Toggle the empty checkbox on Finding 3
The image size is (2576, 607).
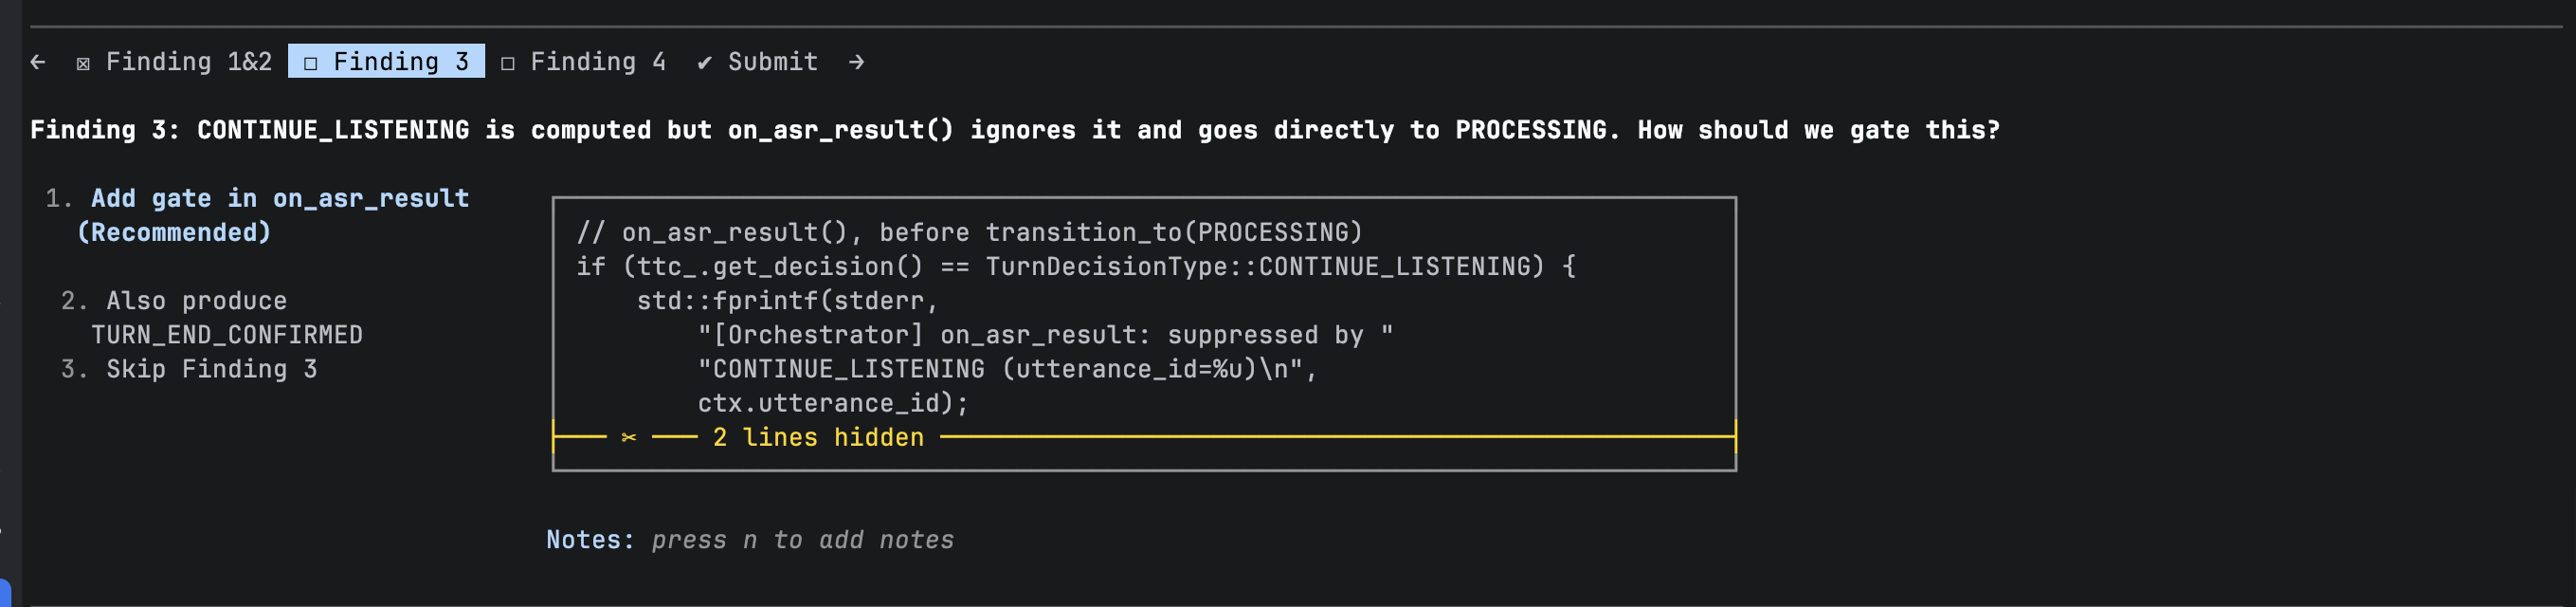click(311, 63)
